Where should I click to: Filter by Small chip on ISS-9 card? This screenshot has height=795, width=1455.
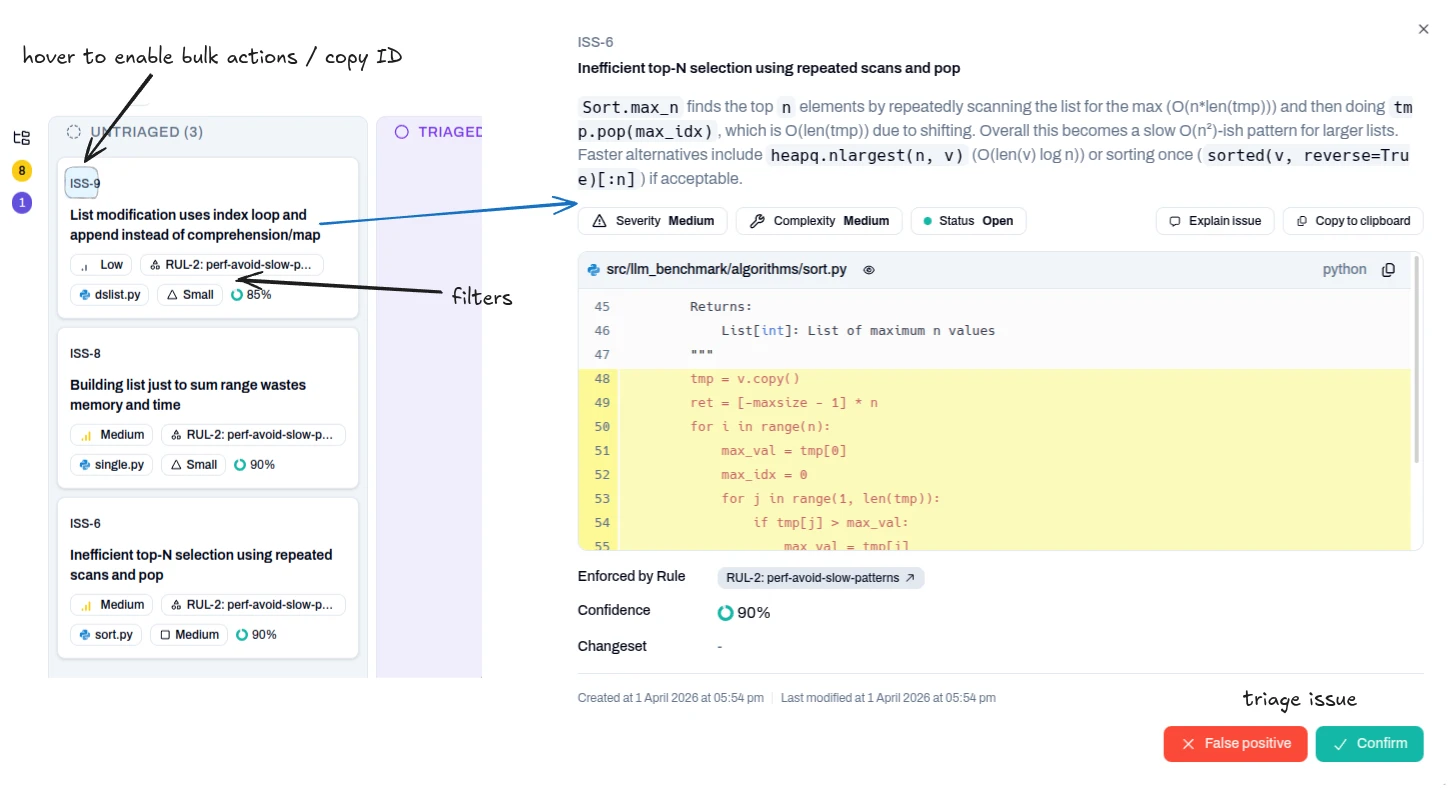pos(189,295)
